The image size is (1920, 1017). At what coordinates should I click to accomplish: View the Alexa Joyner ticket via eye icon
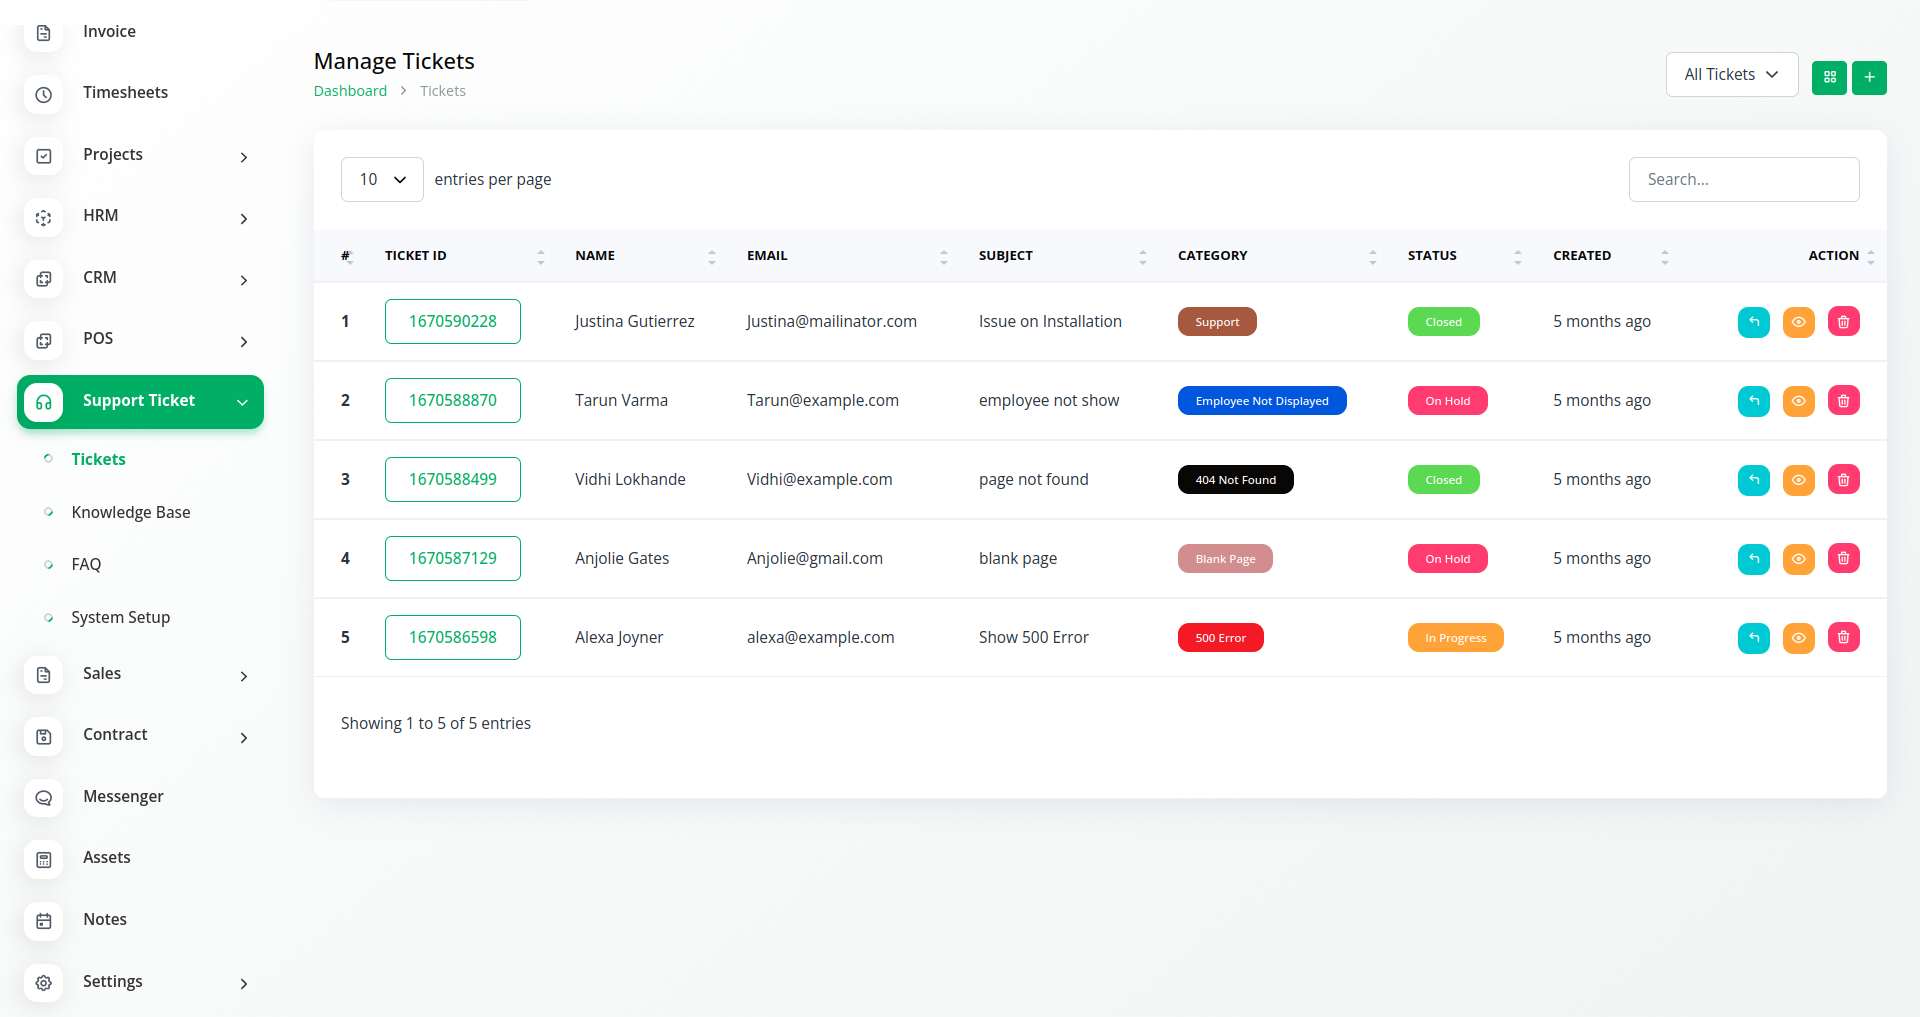point(1798,638)
